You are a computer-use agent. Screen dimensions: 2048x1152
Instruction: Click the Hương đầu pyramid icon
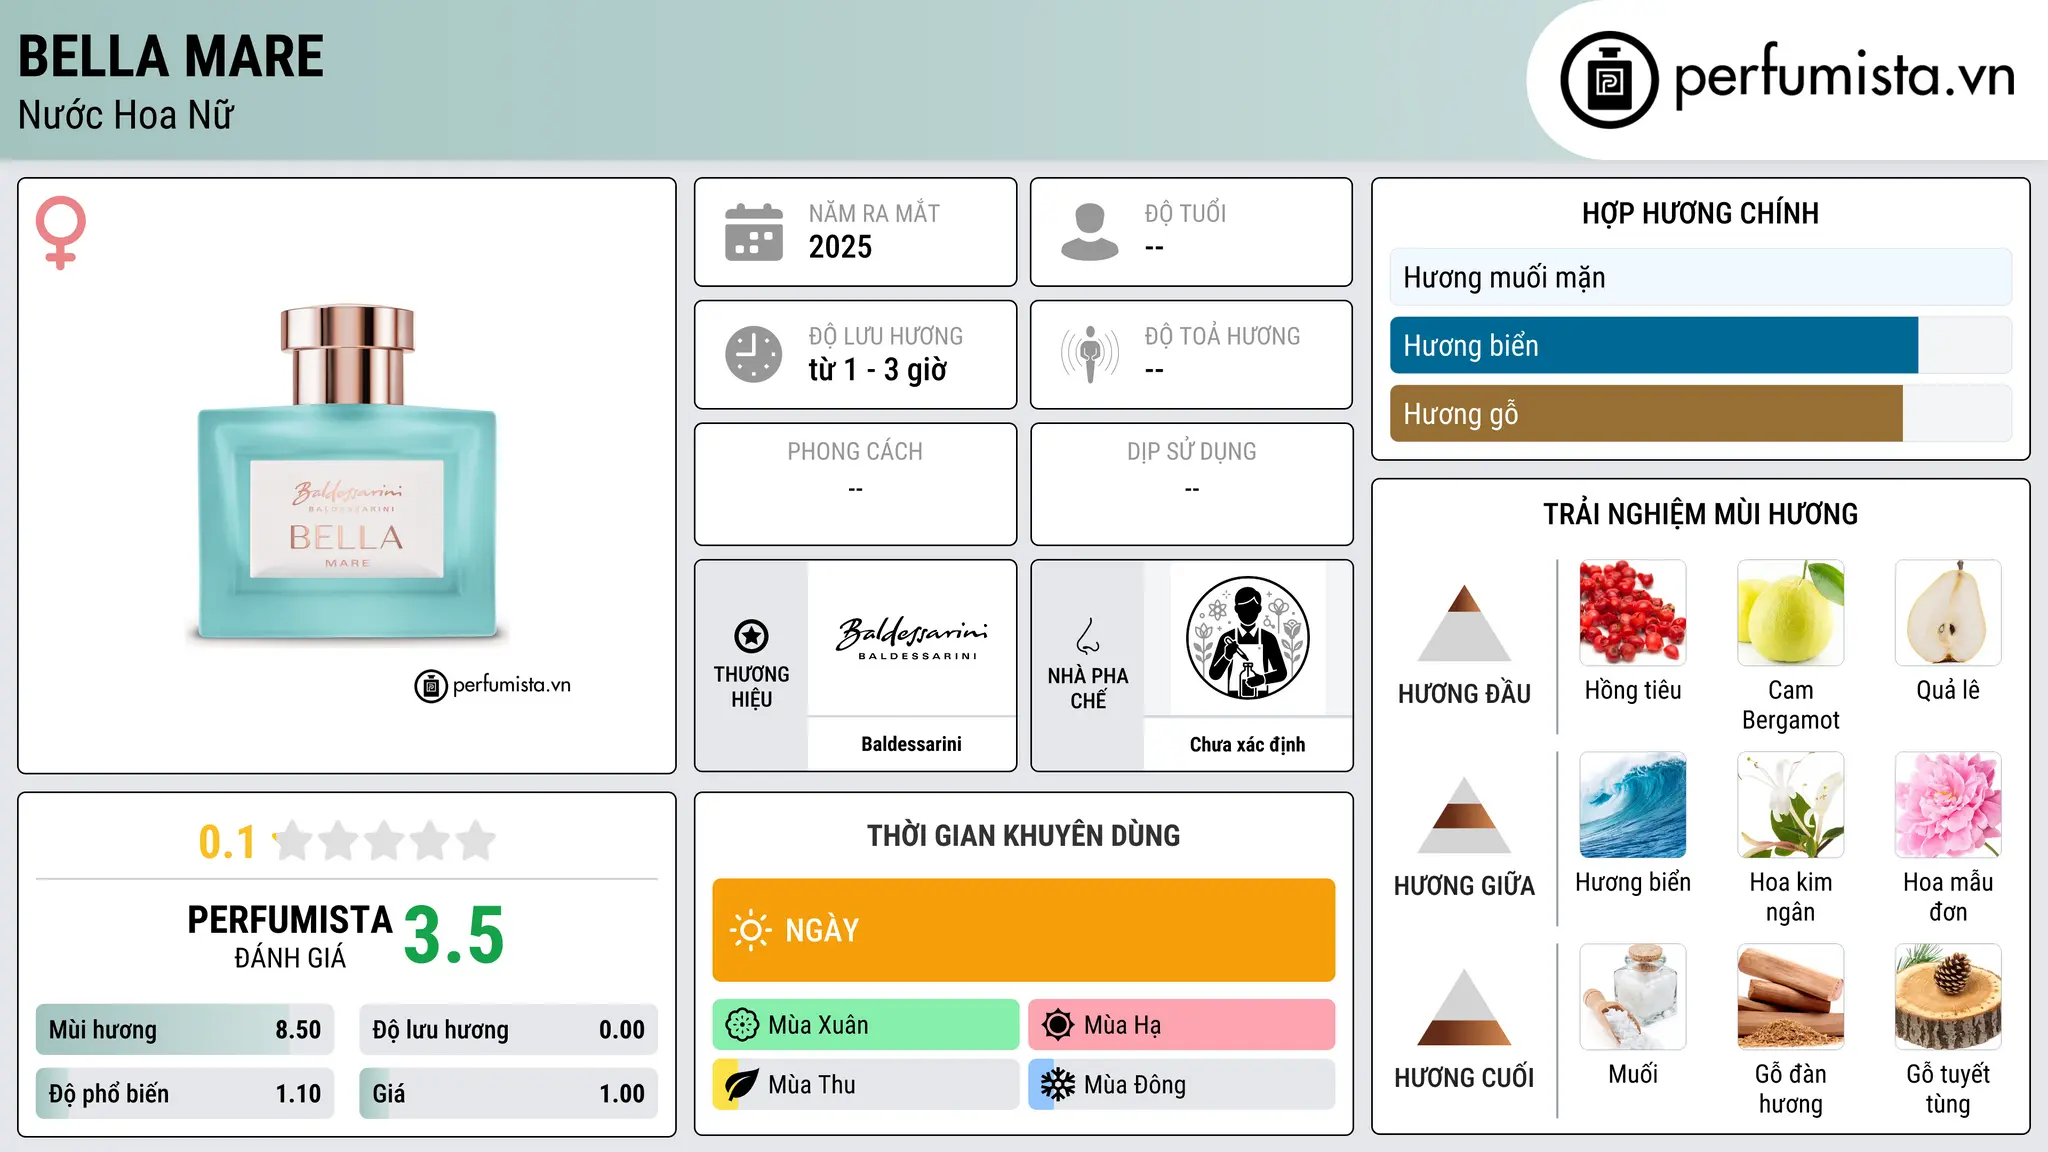click(1464, 623)
